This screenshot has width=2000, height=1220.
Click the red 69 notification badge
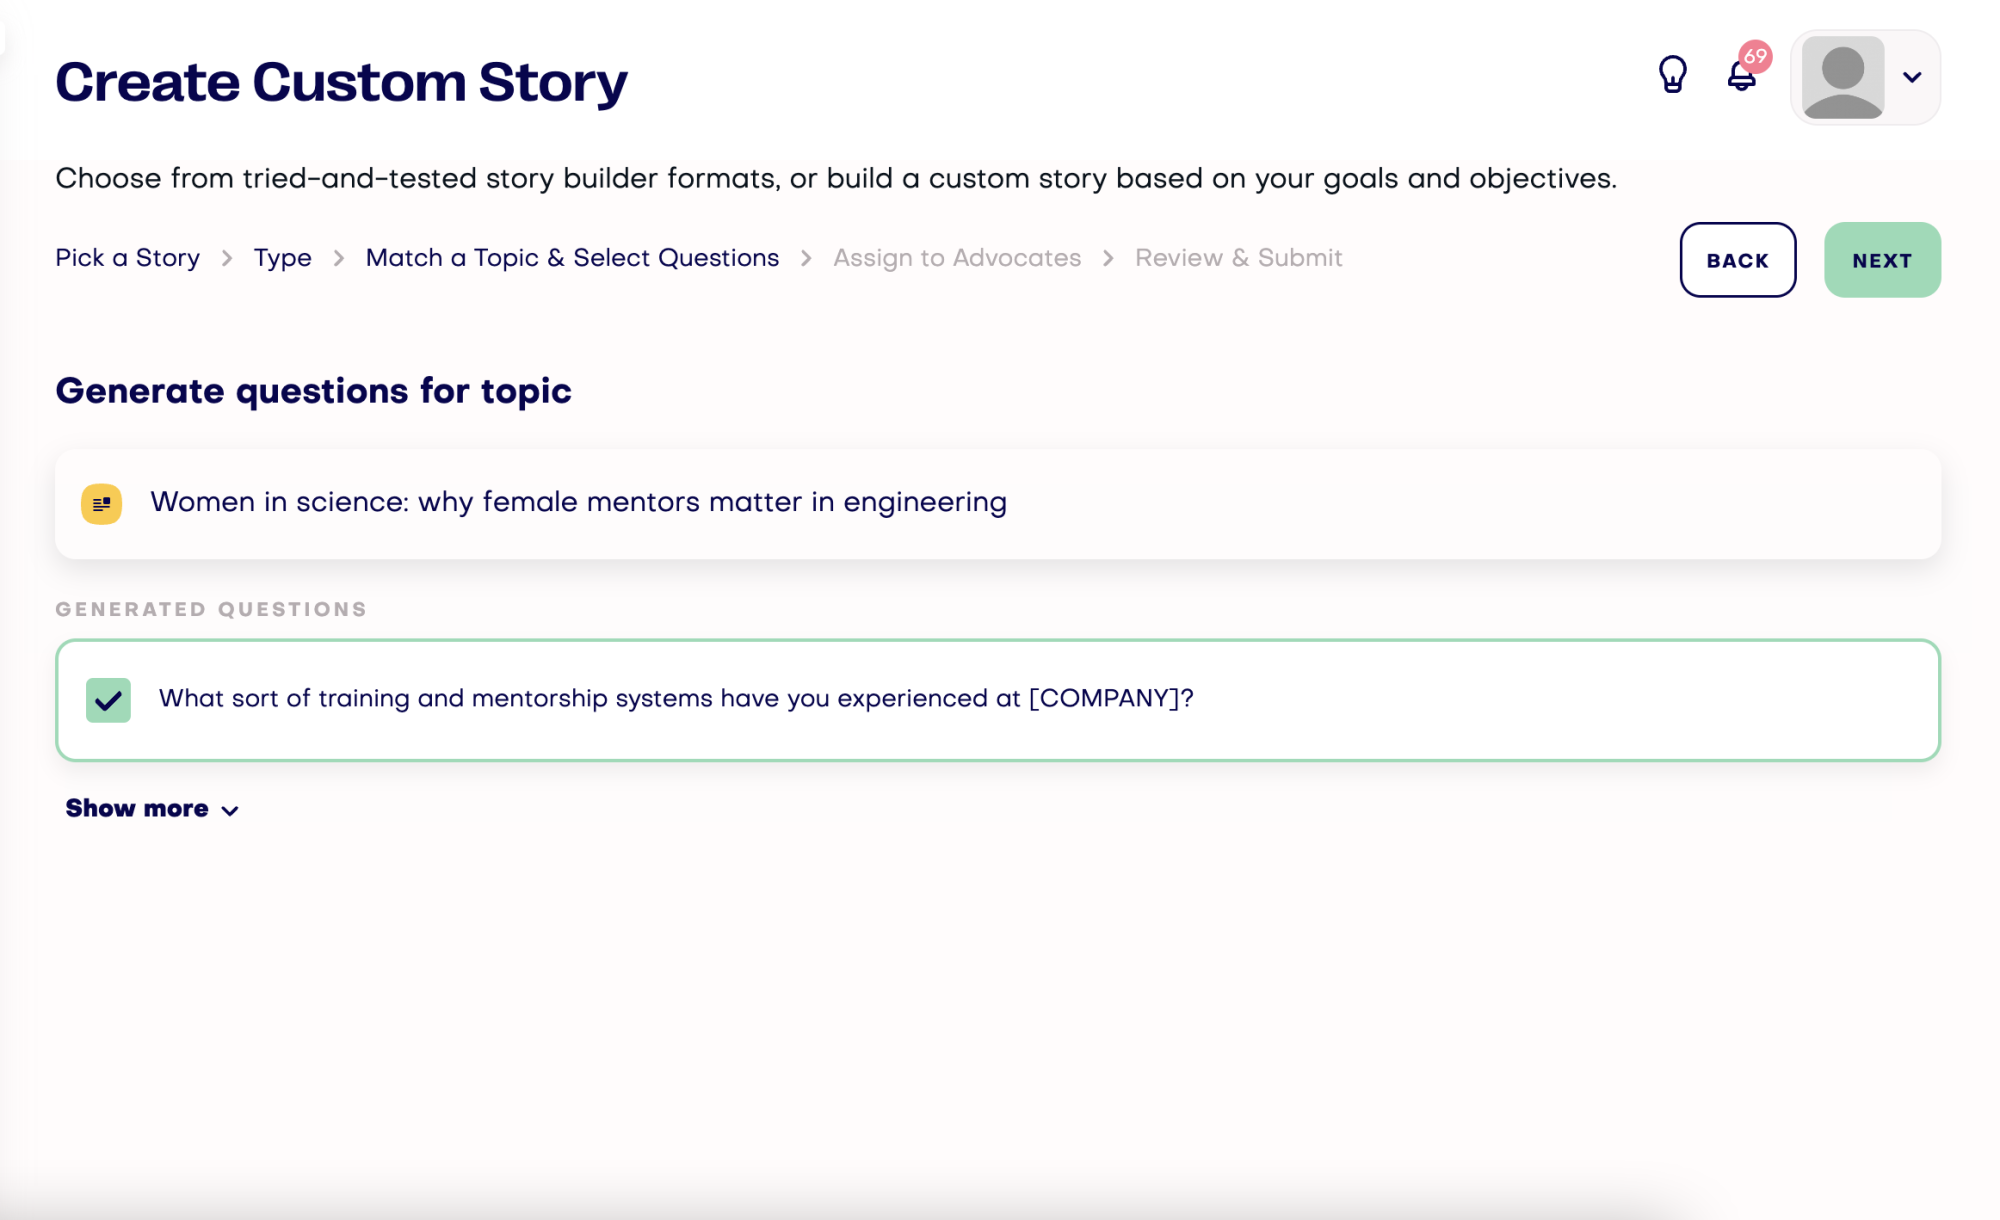[1755, 56]
